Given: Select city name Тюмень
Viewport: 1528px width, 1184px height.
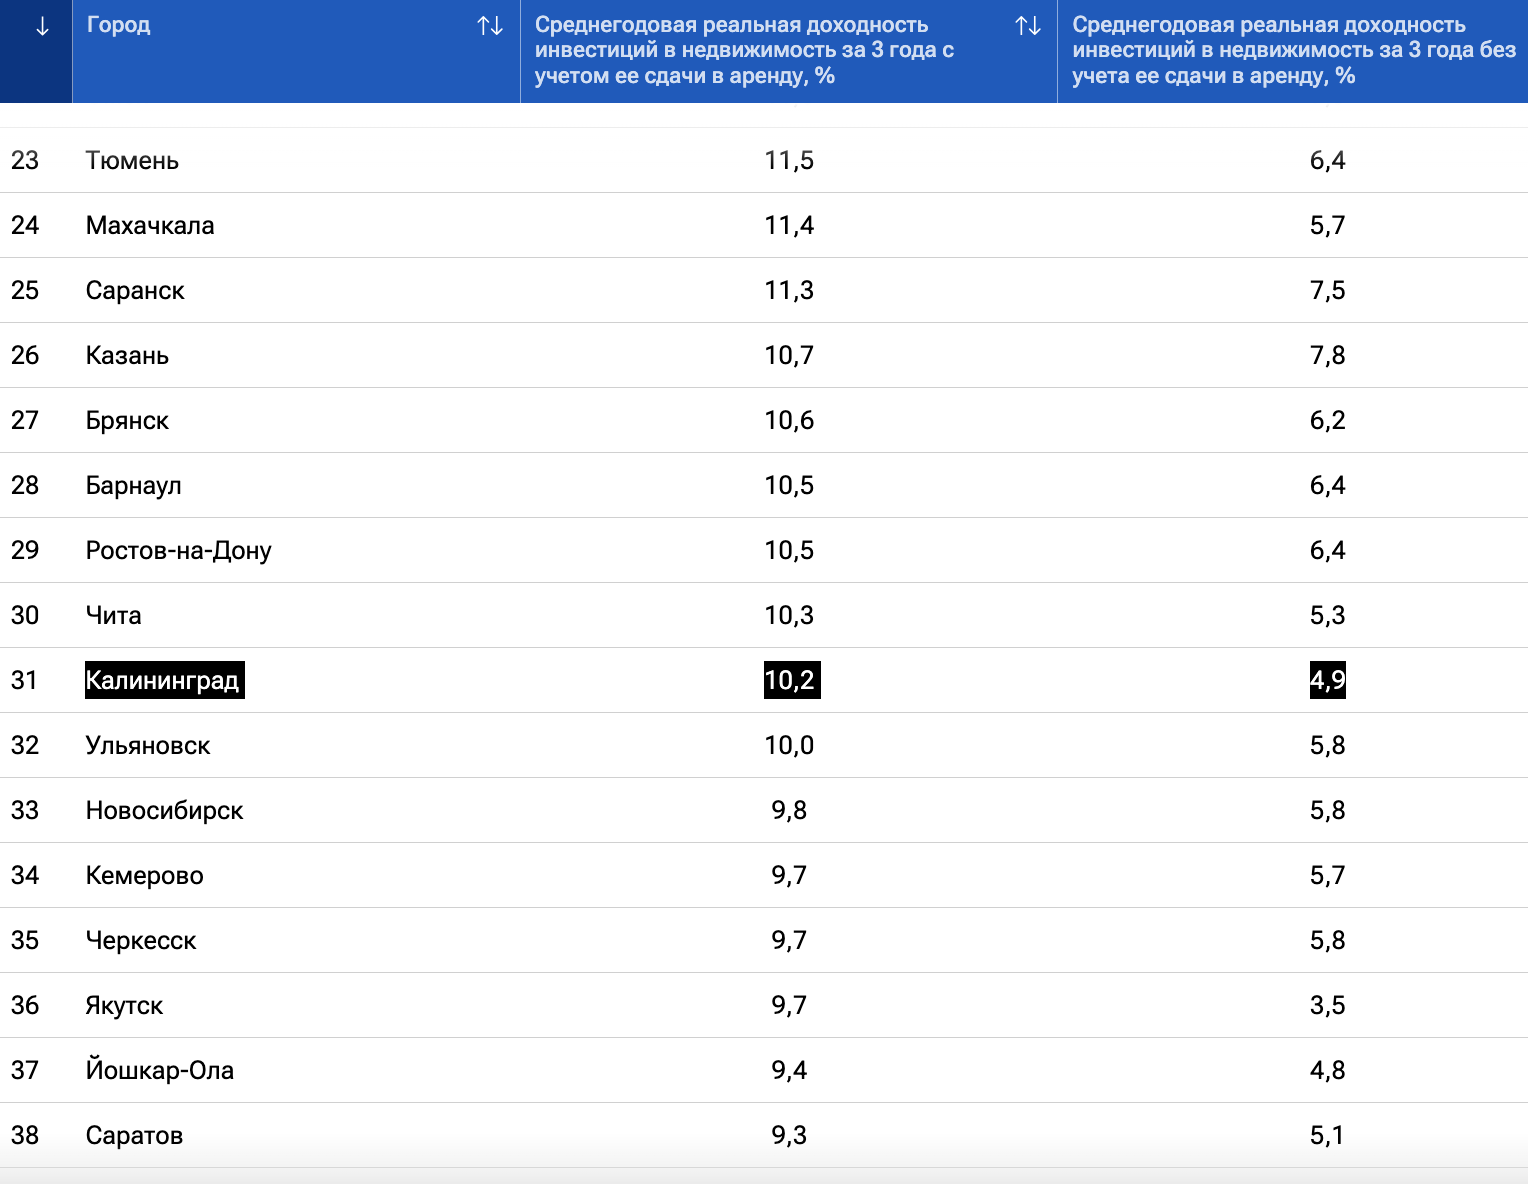Looking at the screenshot, I should pyautogui.click(x=132, y=161).
